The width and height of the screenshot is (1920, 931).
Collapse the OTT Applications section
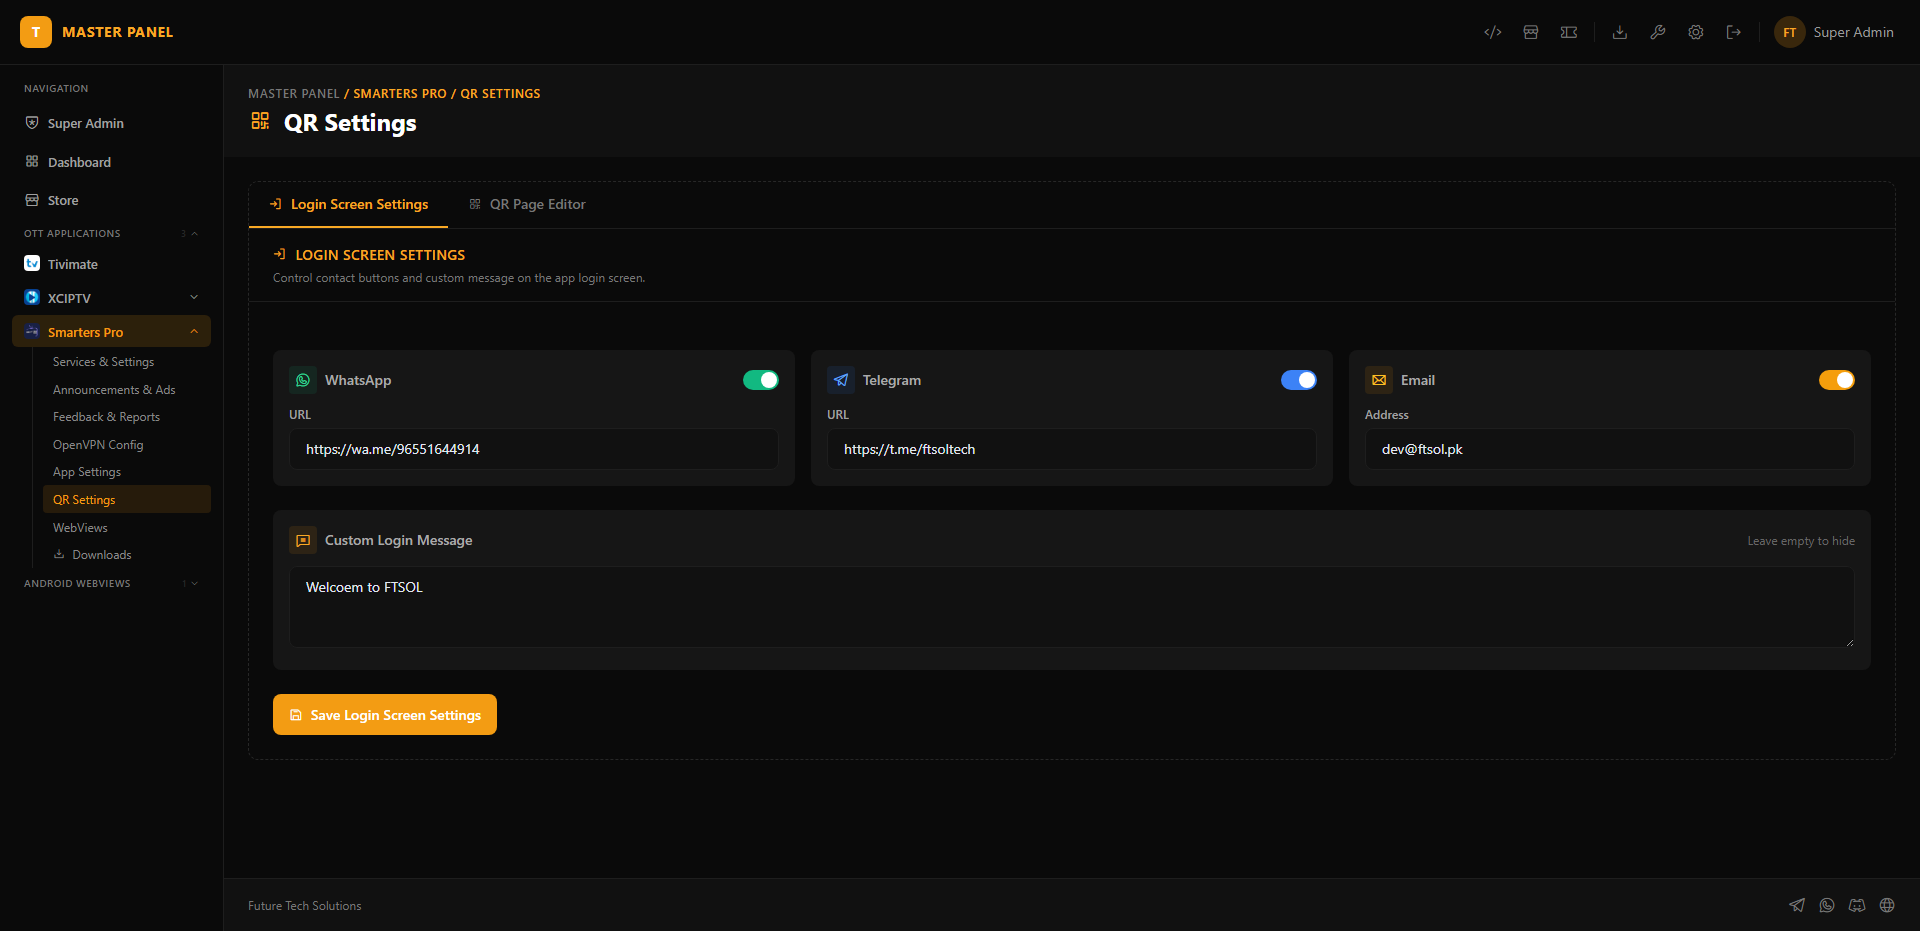pos(194,233)
